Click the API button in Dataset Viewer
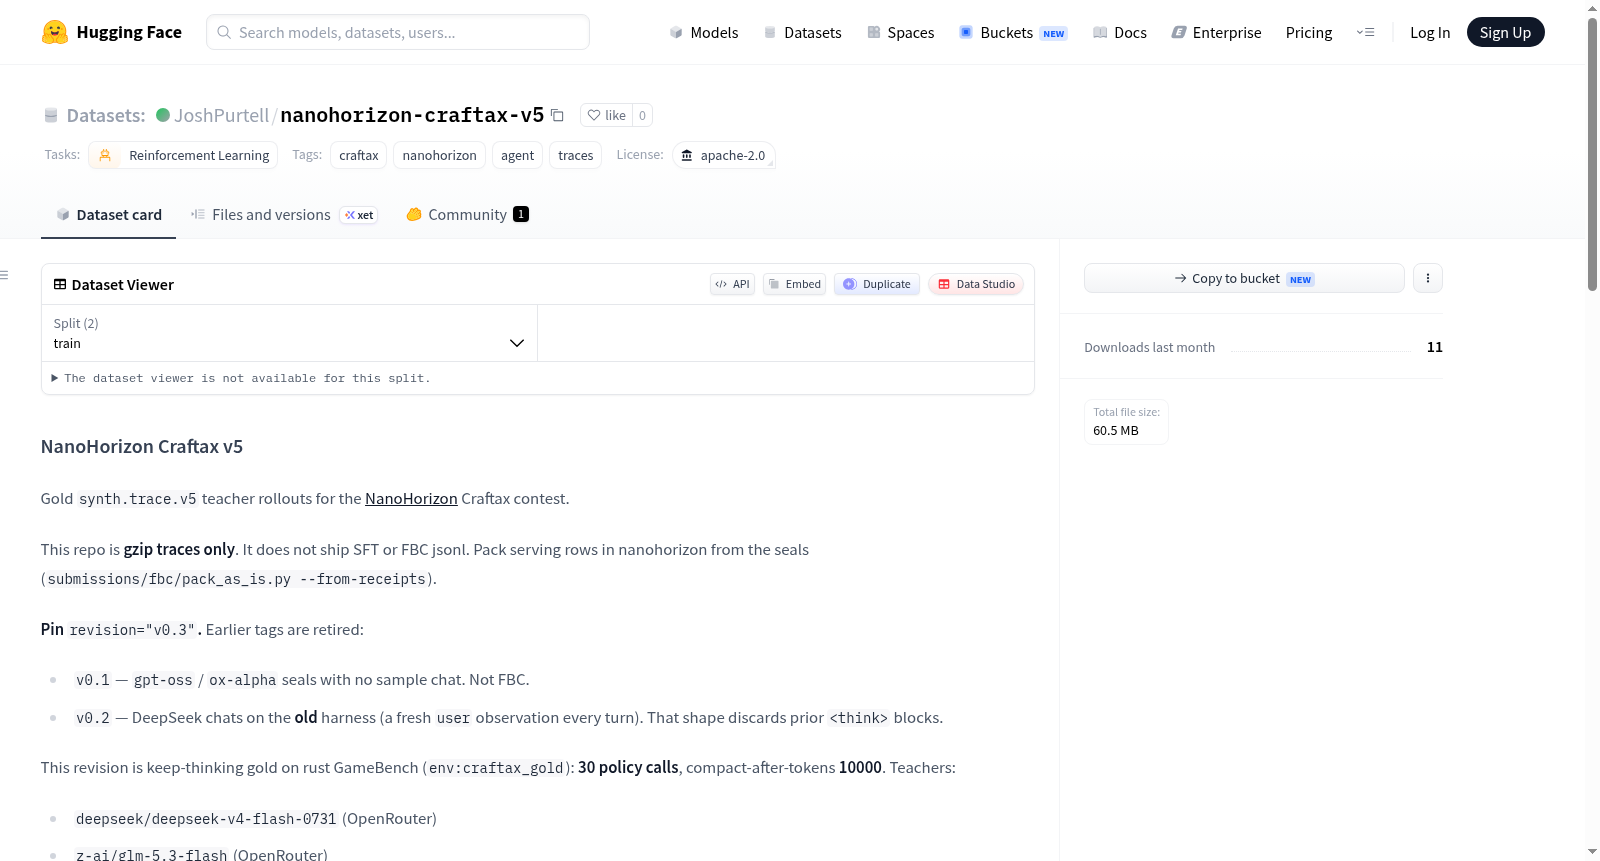The image size is (1600, 861). tap(733, 284)
